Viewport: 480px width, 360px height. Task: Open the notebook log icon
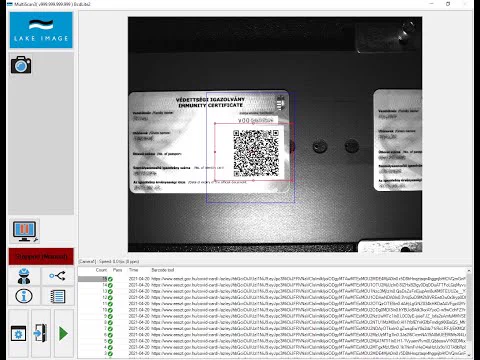point(57,296)
